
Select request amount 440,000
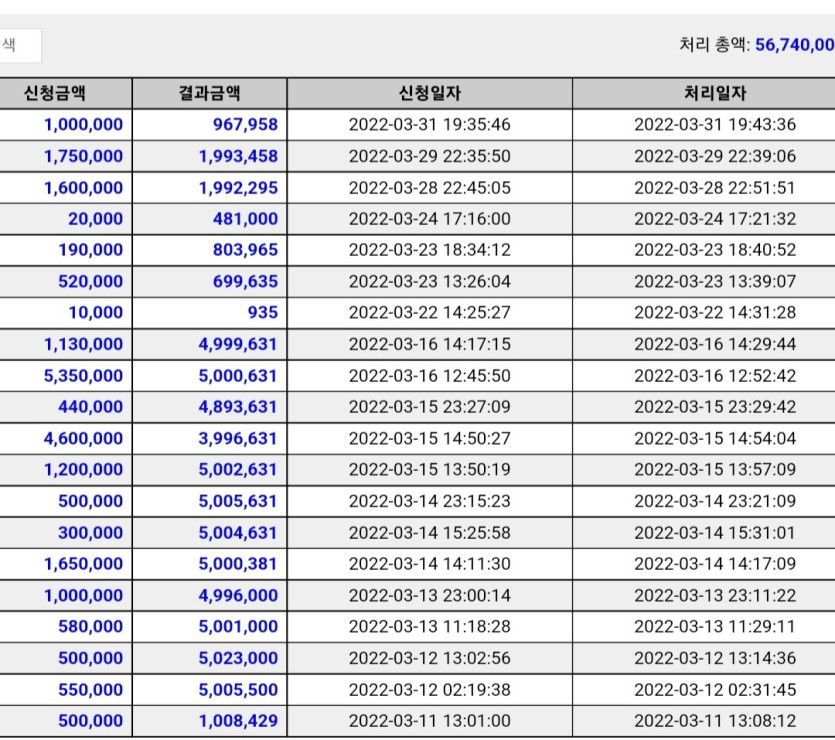(91, 407)
